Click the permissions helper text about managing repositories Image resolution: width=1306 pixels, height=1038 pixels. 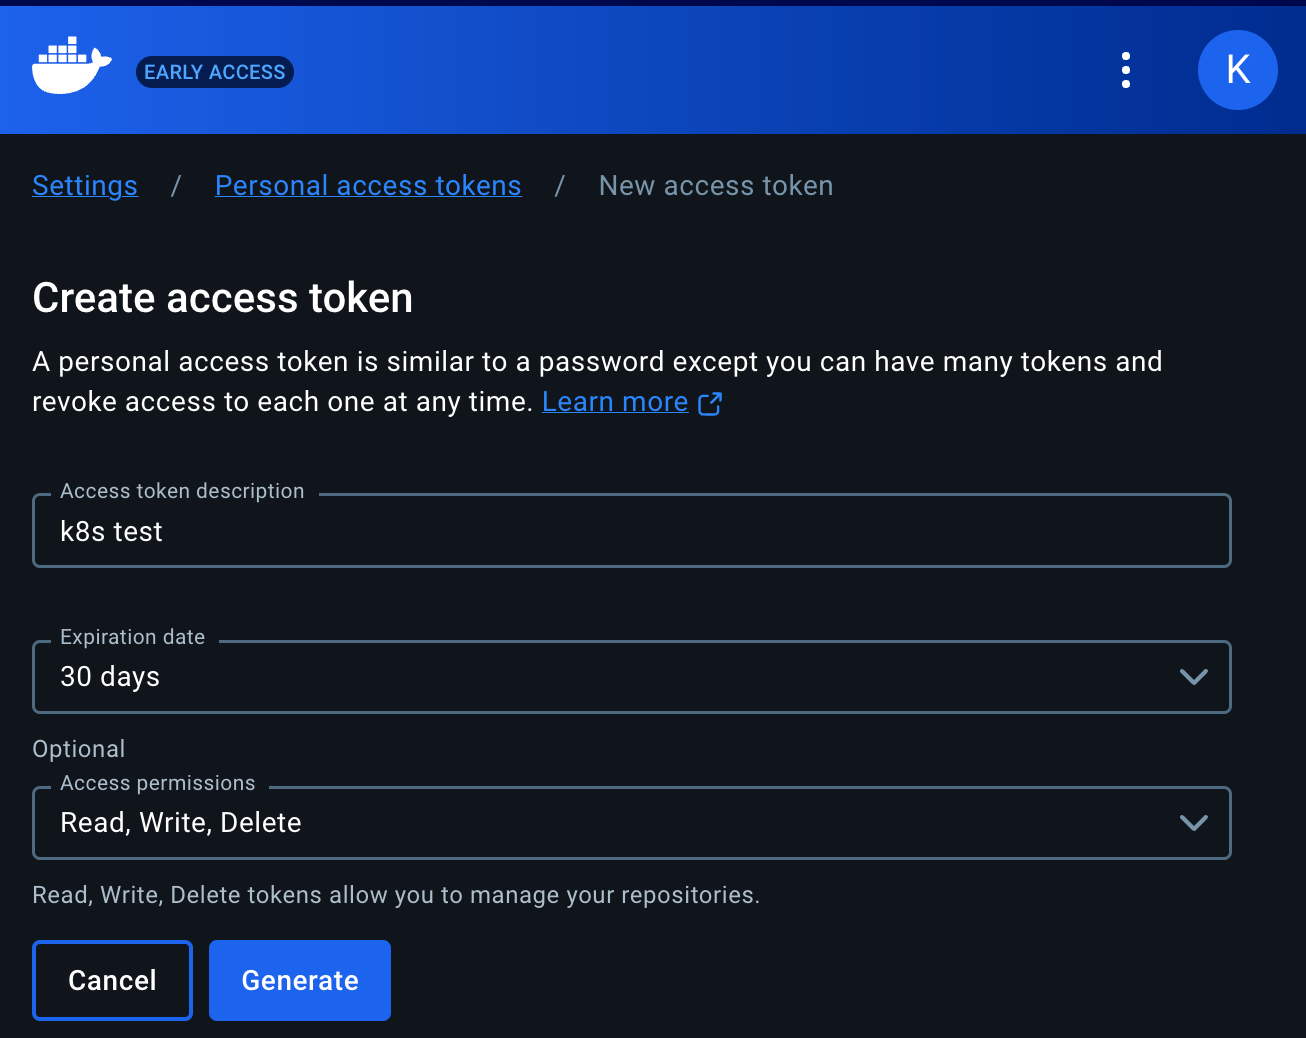tap(396, 895)
